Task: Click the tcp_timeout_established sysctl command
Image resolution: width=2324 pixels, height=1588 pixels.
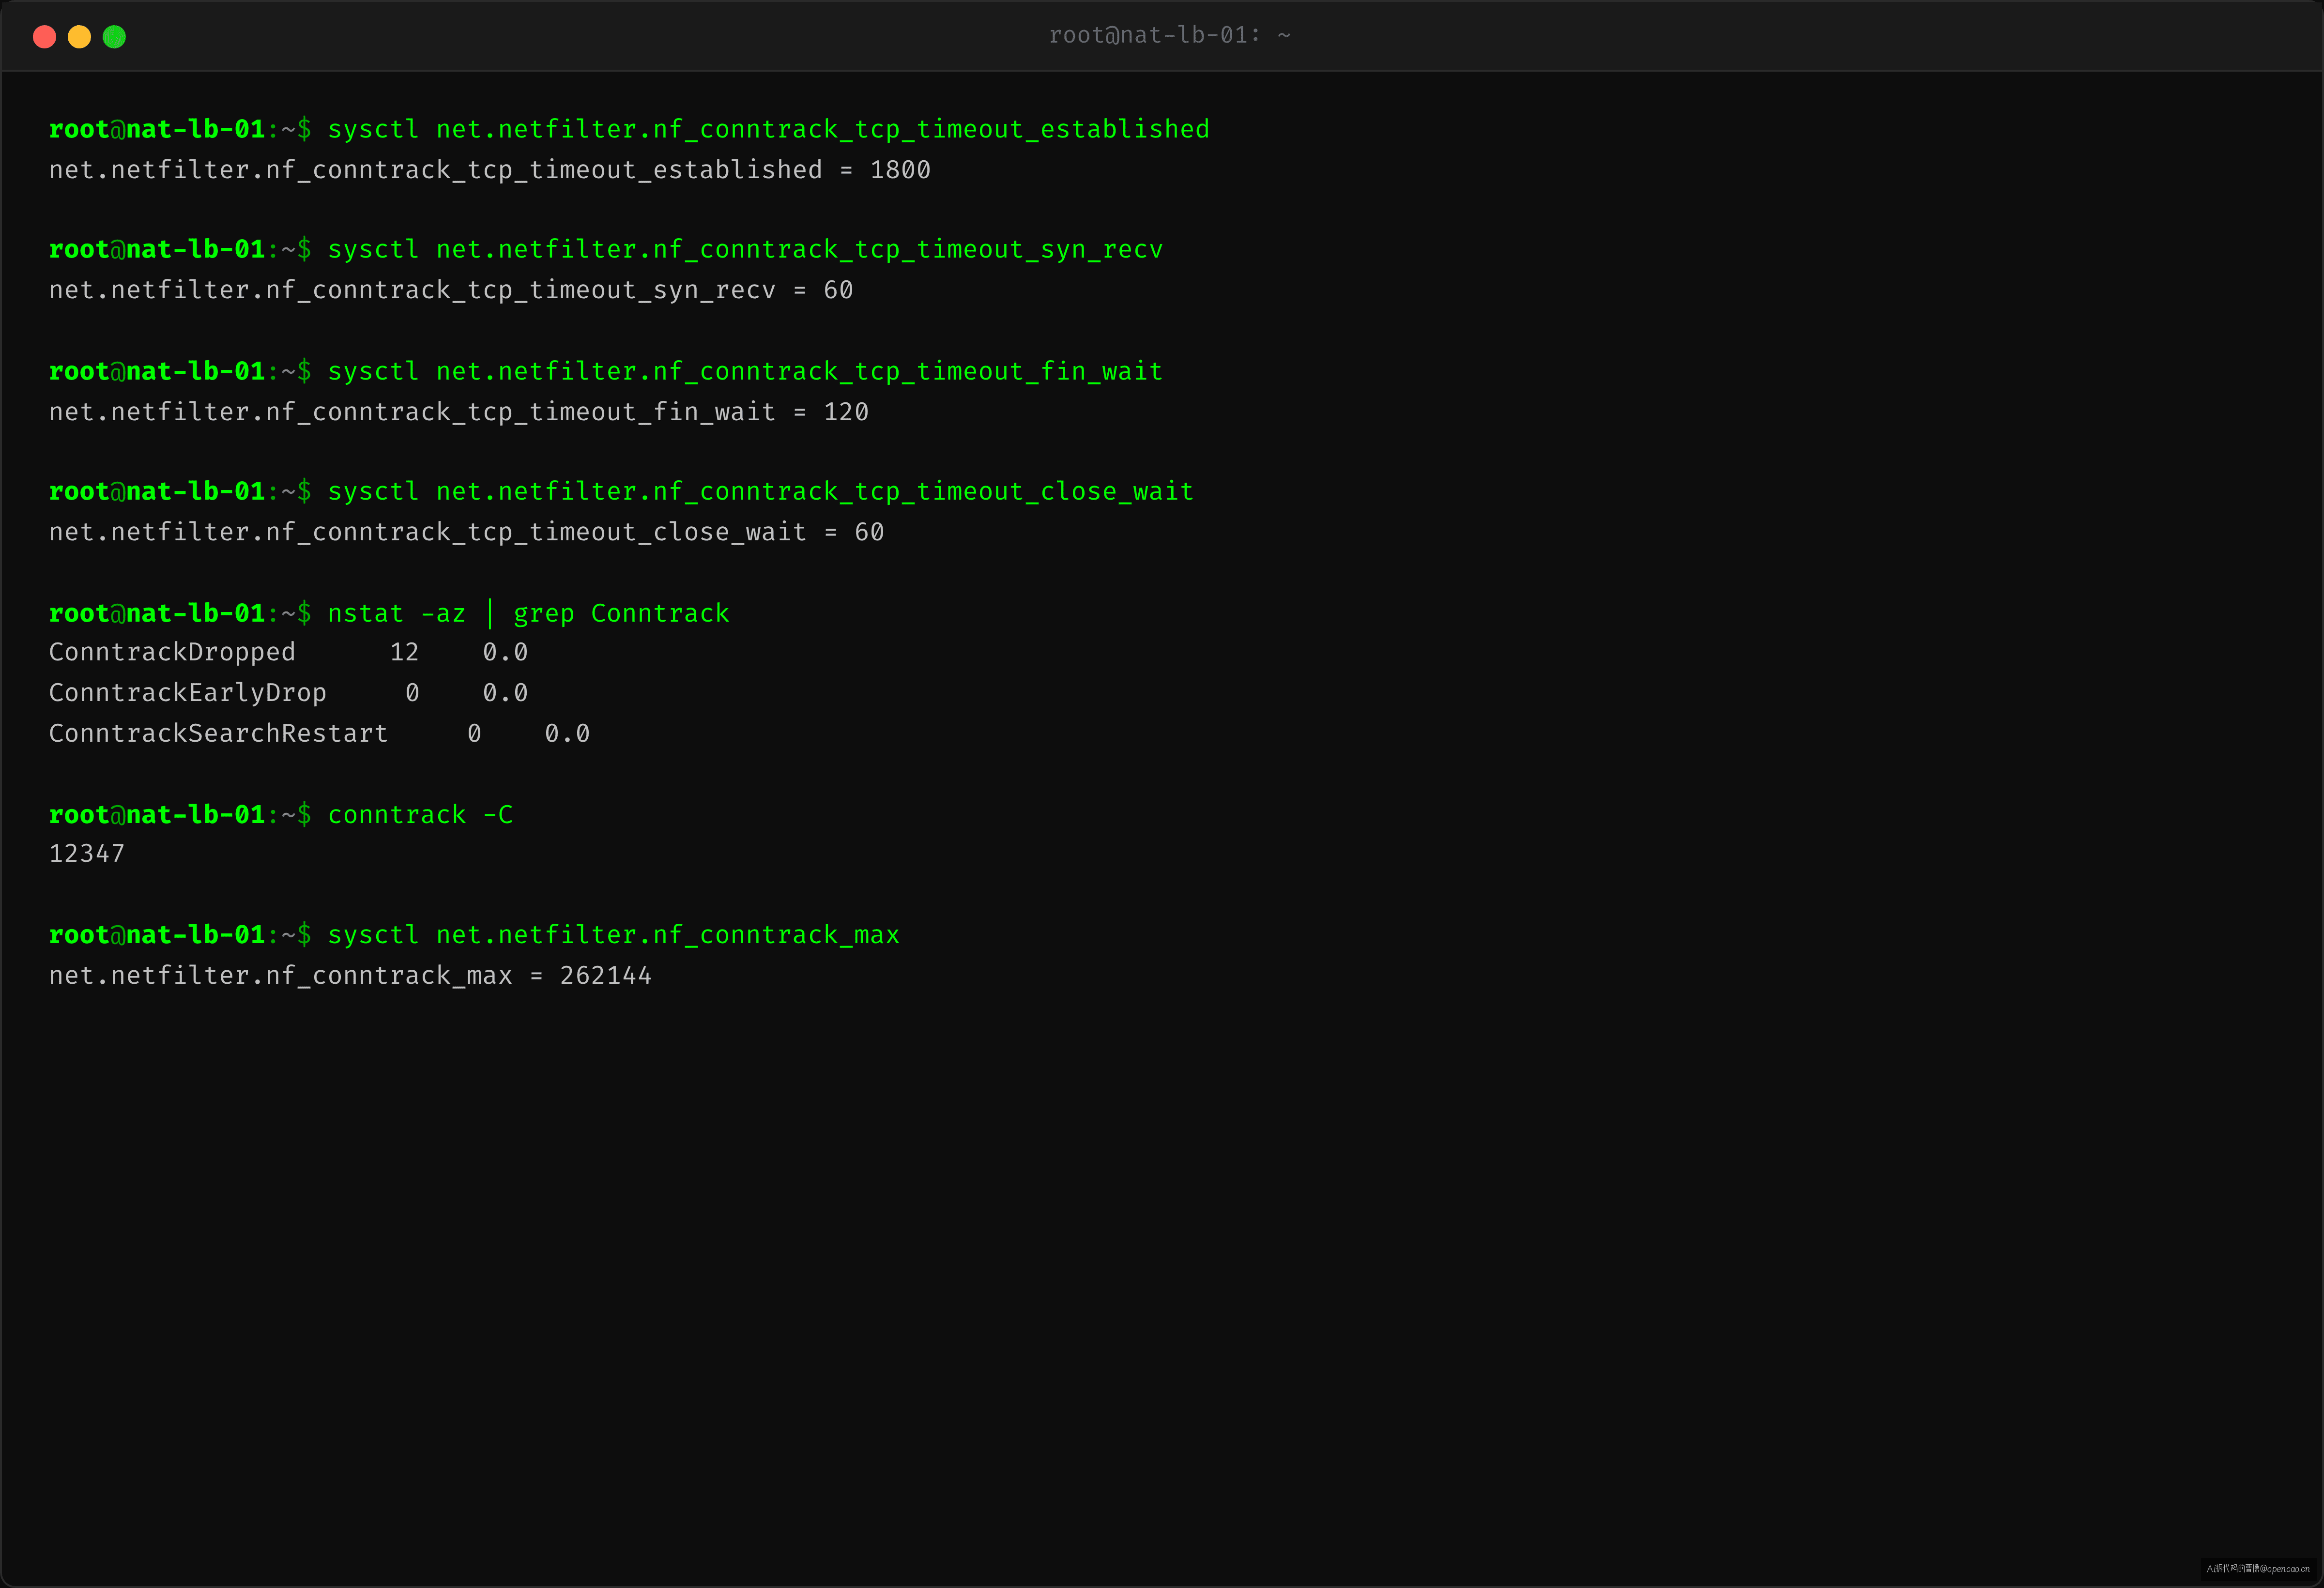Action: [x=768, y=129]
